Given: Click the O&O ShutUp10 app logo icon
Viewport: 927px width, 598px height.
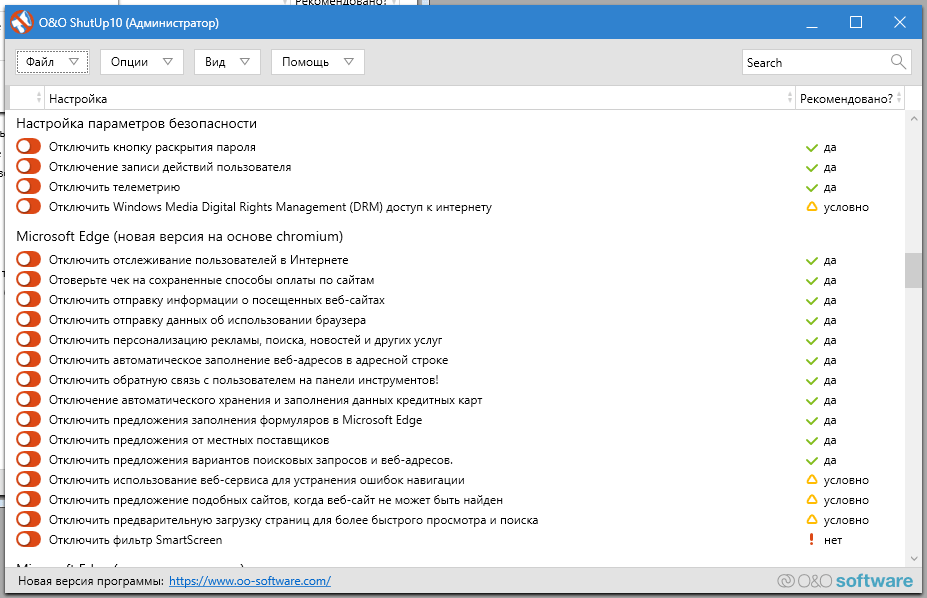Looking at the screenshot, I should [x=21, y=22].
